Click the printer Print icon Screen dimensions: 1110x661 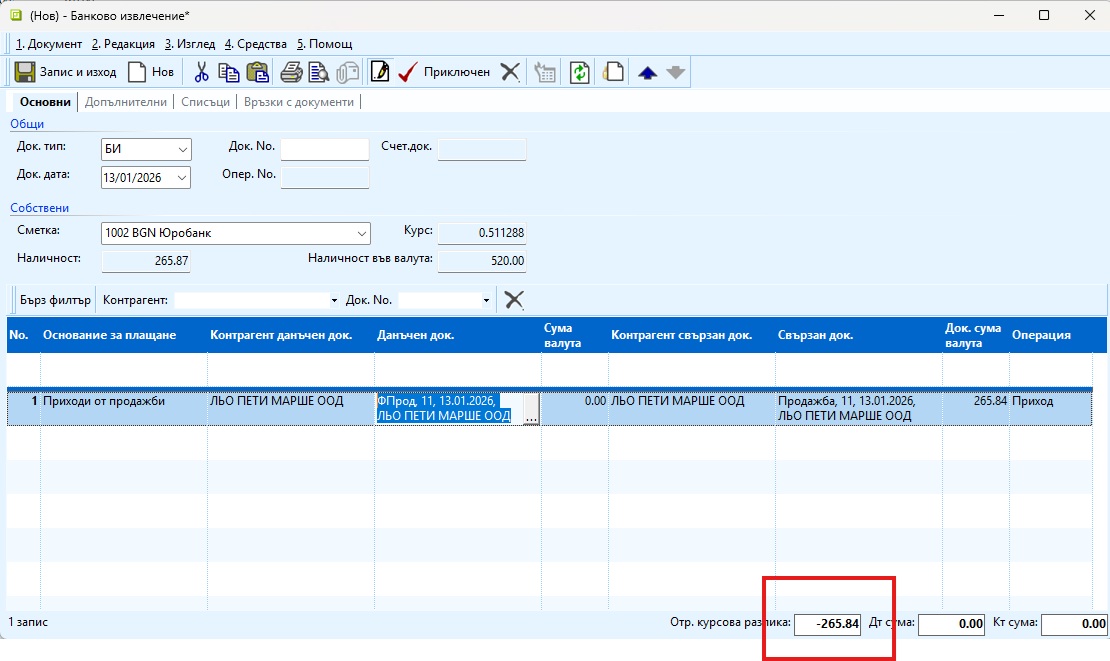tap(291, 72)
